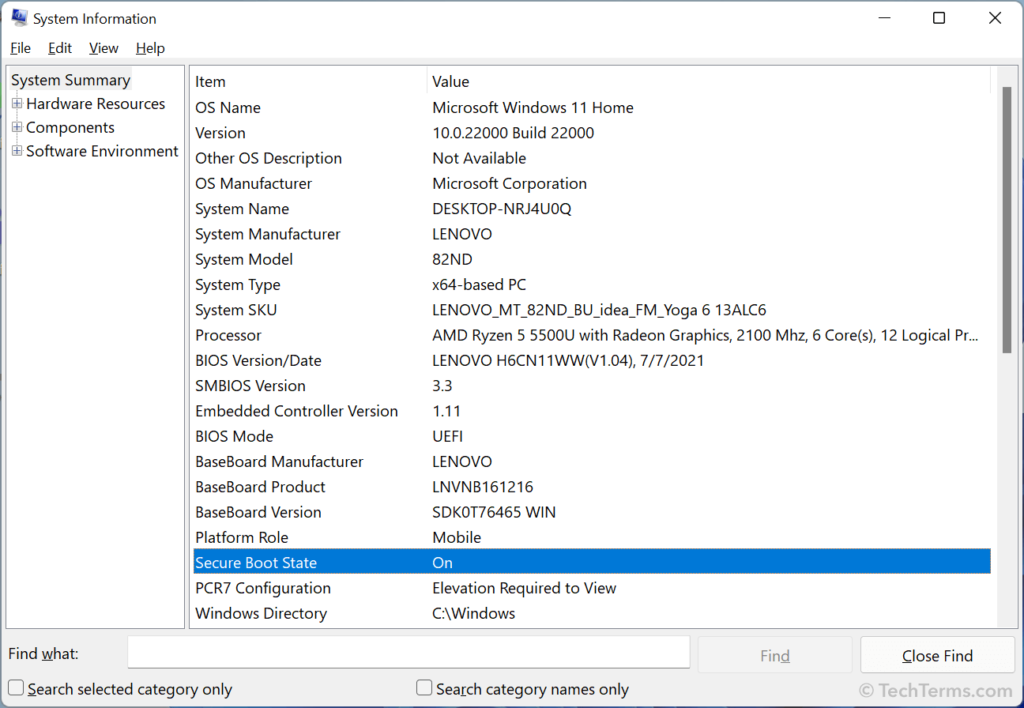Click the Find button
Image resolution: width=1024 pixels, height=708 pixels.
pyautogui.click(x=774, y=654)
